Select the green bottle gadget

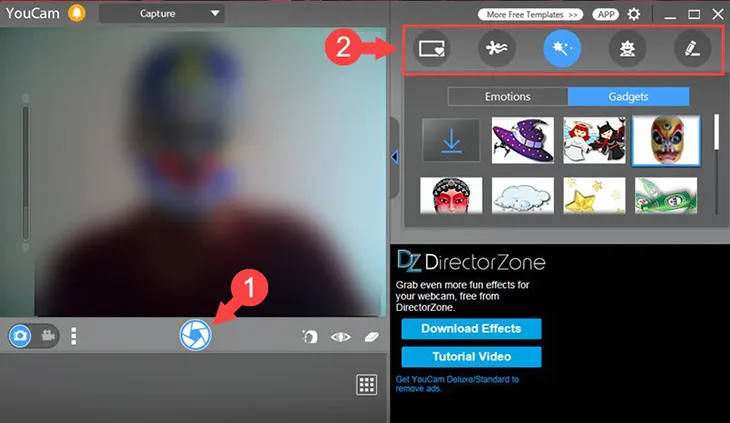tap(666, 195)
